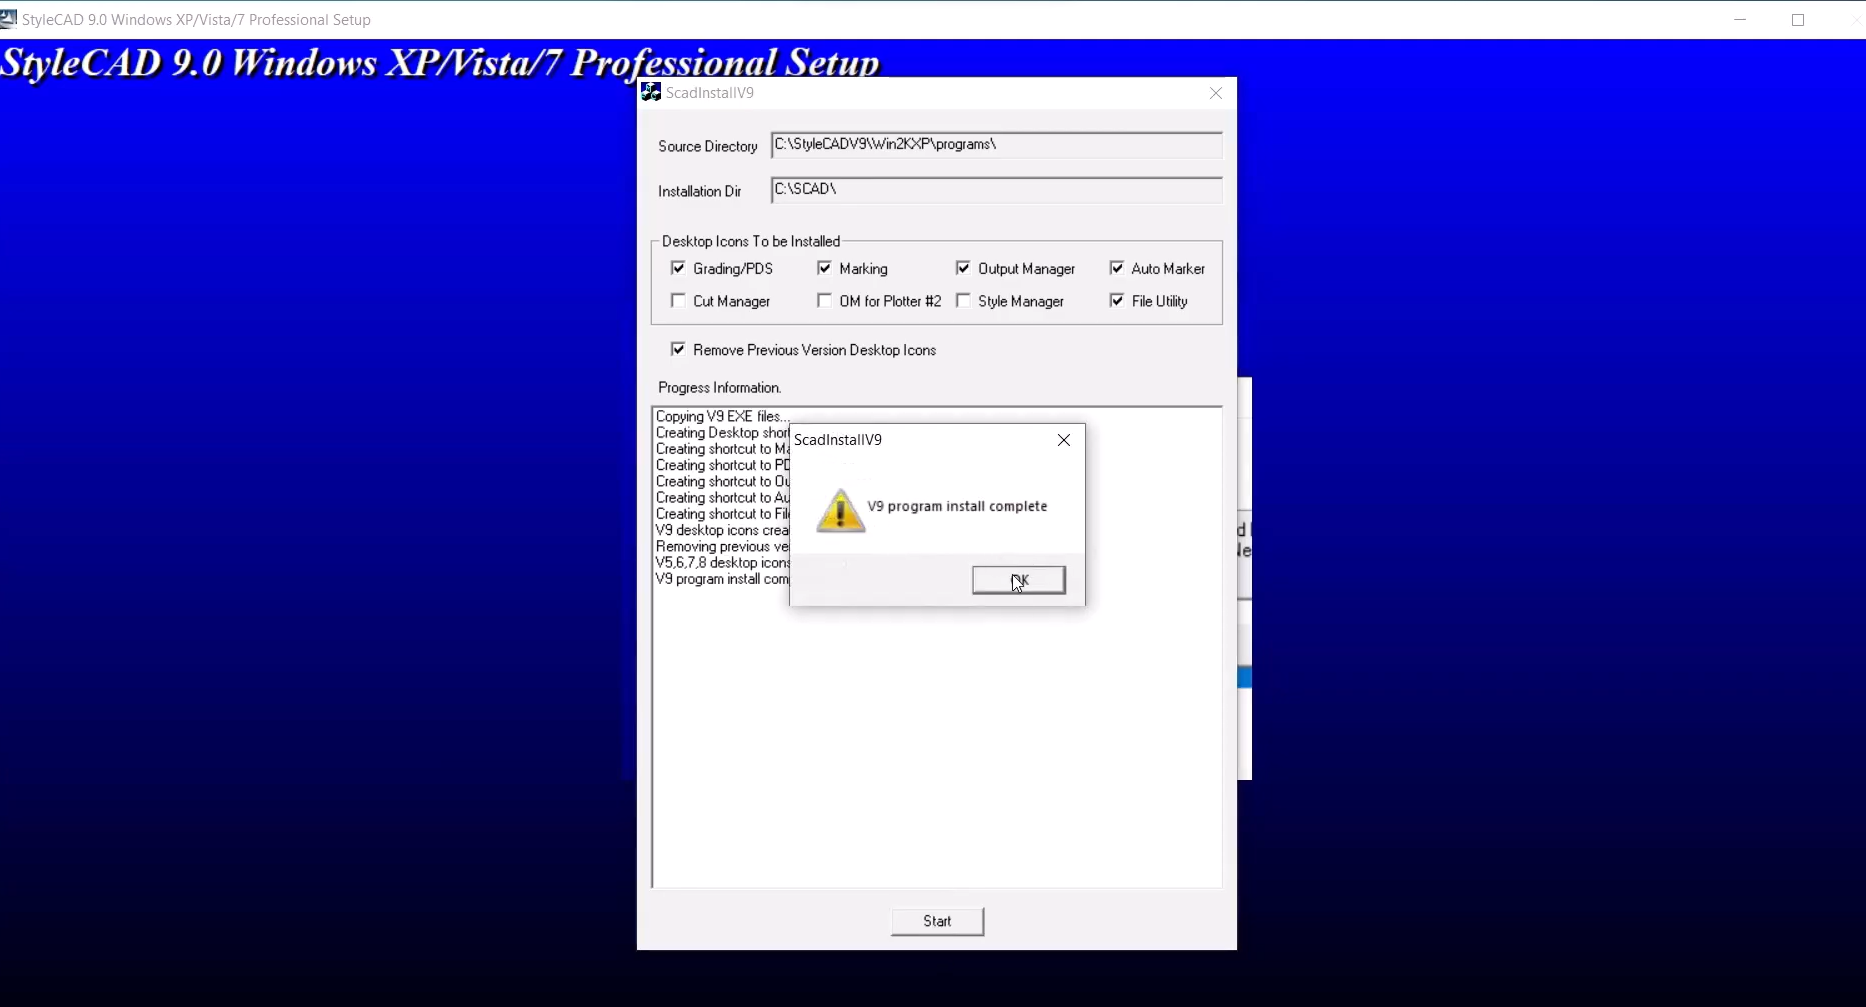Toggle the File Utility checkbox
The height and width of the screenshot is (1007, 1866).
tap(1117, 301)
